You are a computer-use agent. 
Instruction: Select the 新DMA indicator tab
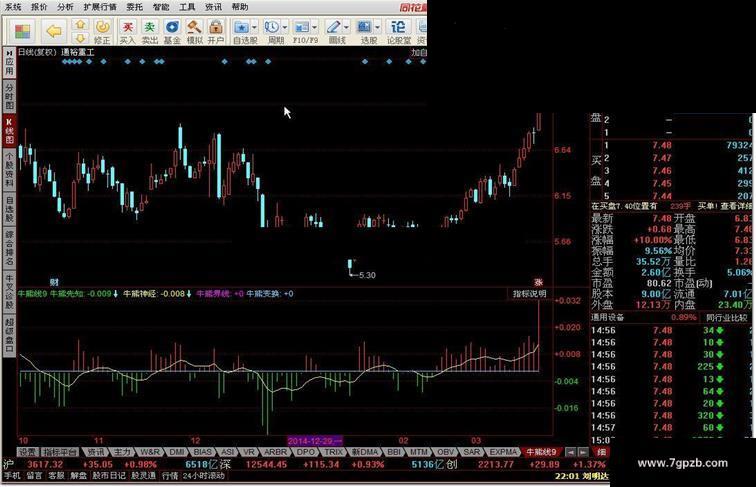click(364, 452)
